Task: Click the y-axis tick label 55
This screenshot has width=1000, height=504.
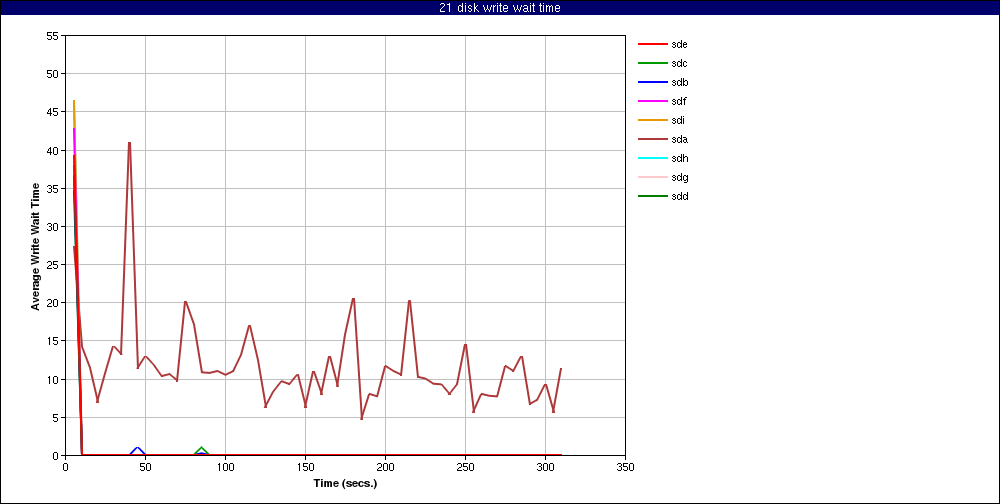Action: point(53,36)
